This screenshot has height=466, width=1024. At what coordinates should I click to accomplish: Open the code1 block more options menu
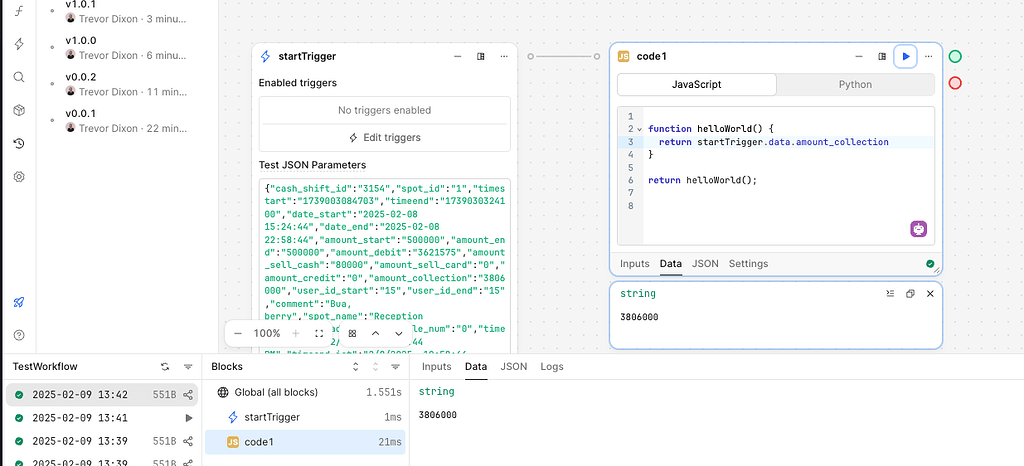[858, 57]
